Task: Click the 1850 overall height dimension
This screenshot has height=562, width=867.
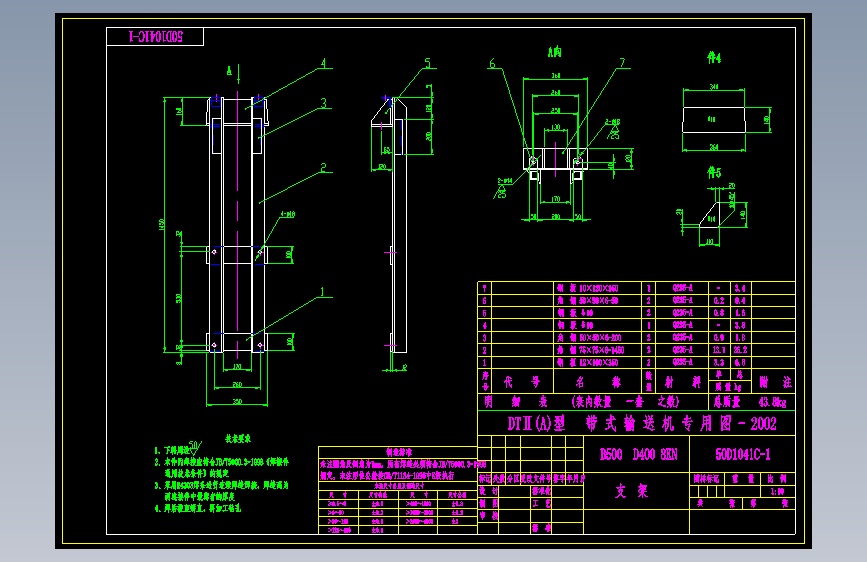Action: click(x=162, y=225)
